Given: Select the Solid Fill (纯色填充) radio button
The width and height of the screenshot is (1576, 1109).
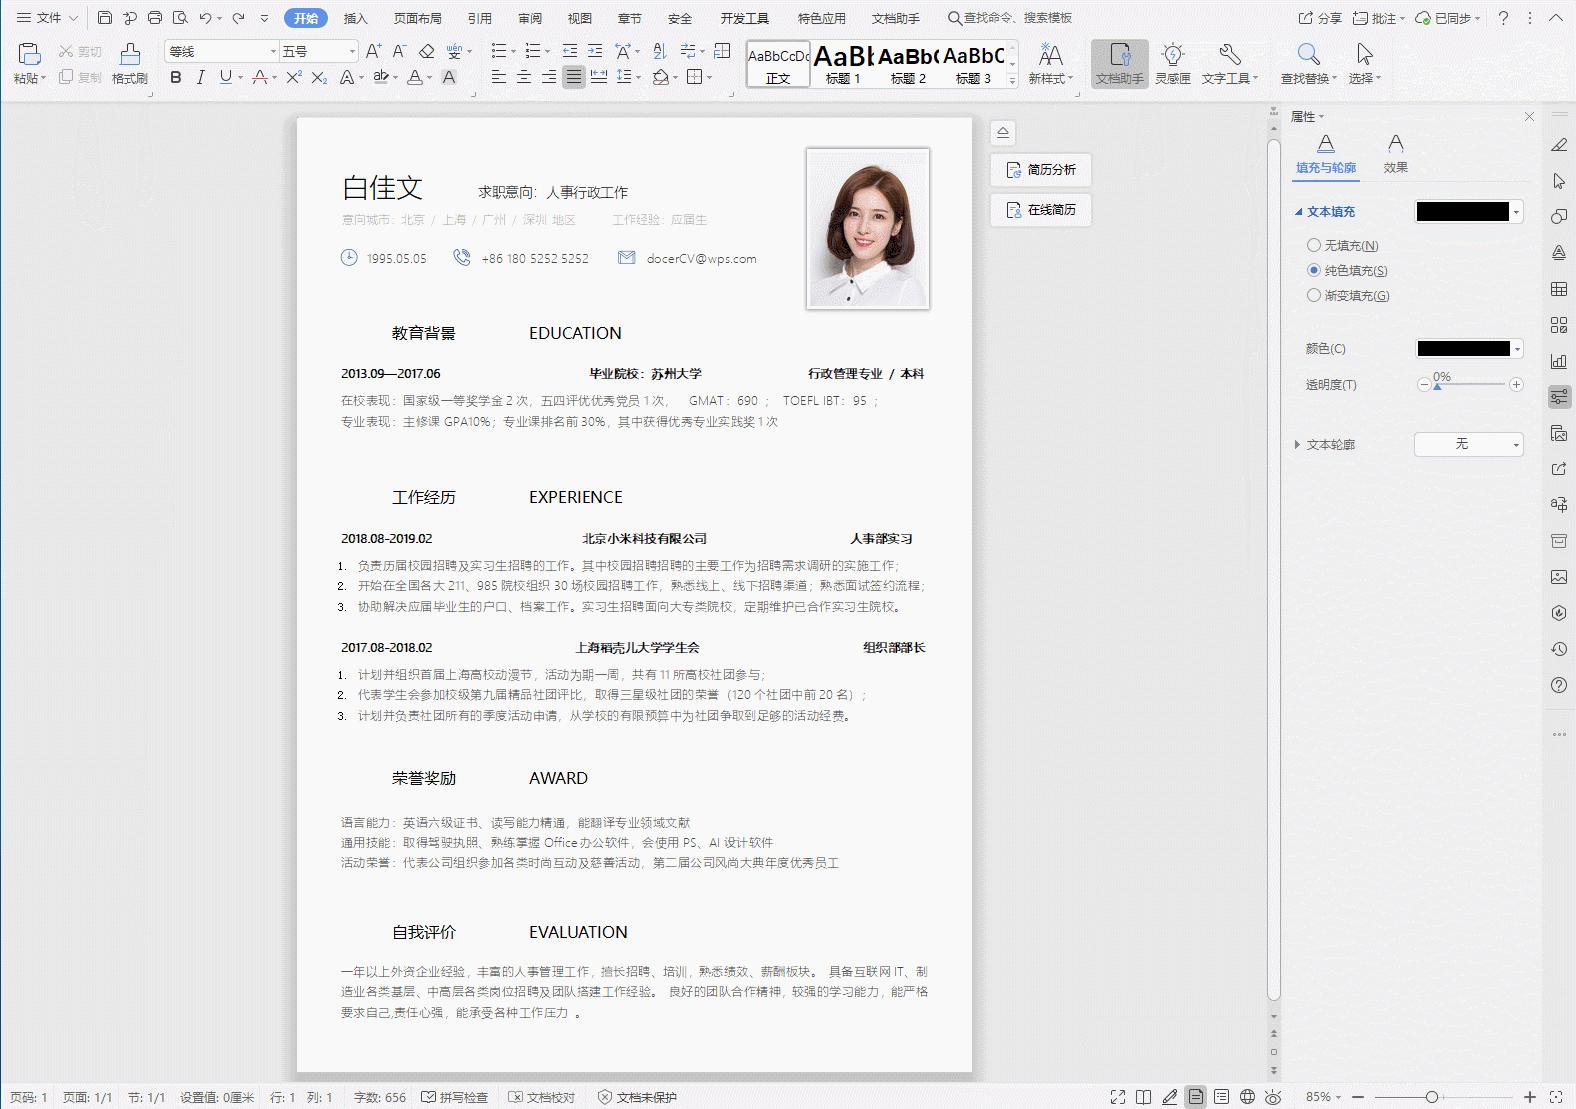Looking at the screenshot, I should coord(1314,270).
